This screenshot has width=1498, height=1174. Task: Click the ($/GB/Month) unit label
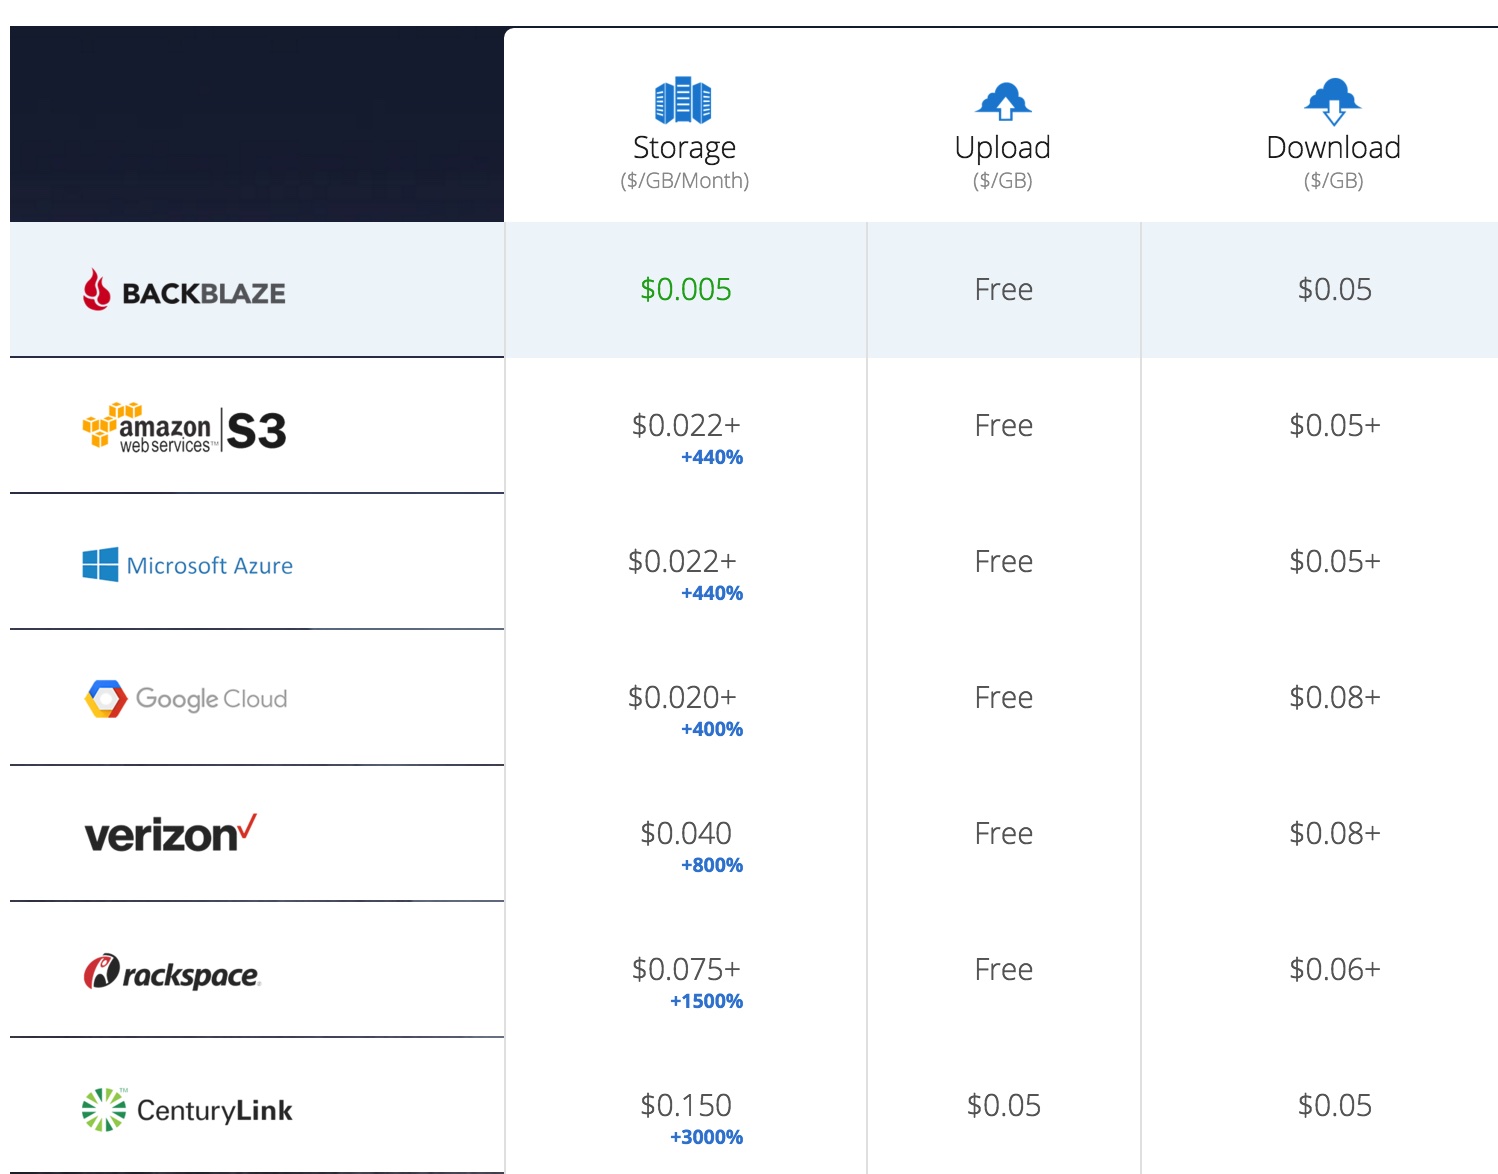tap(684, 181)
